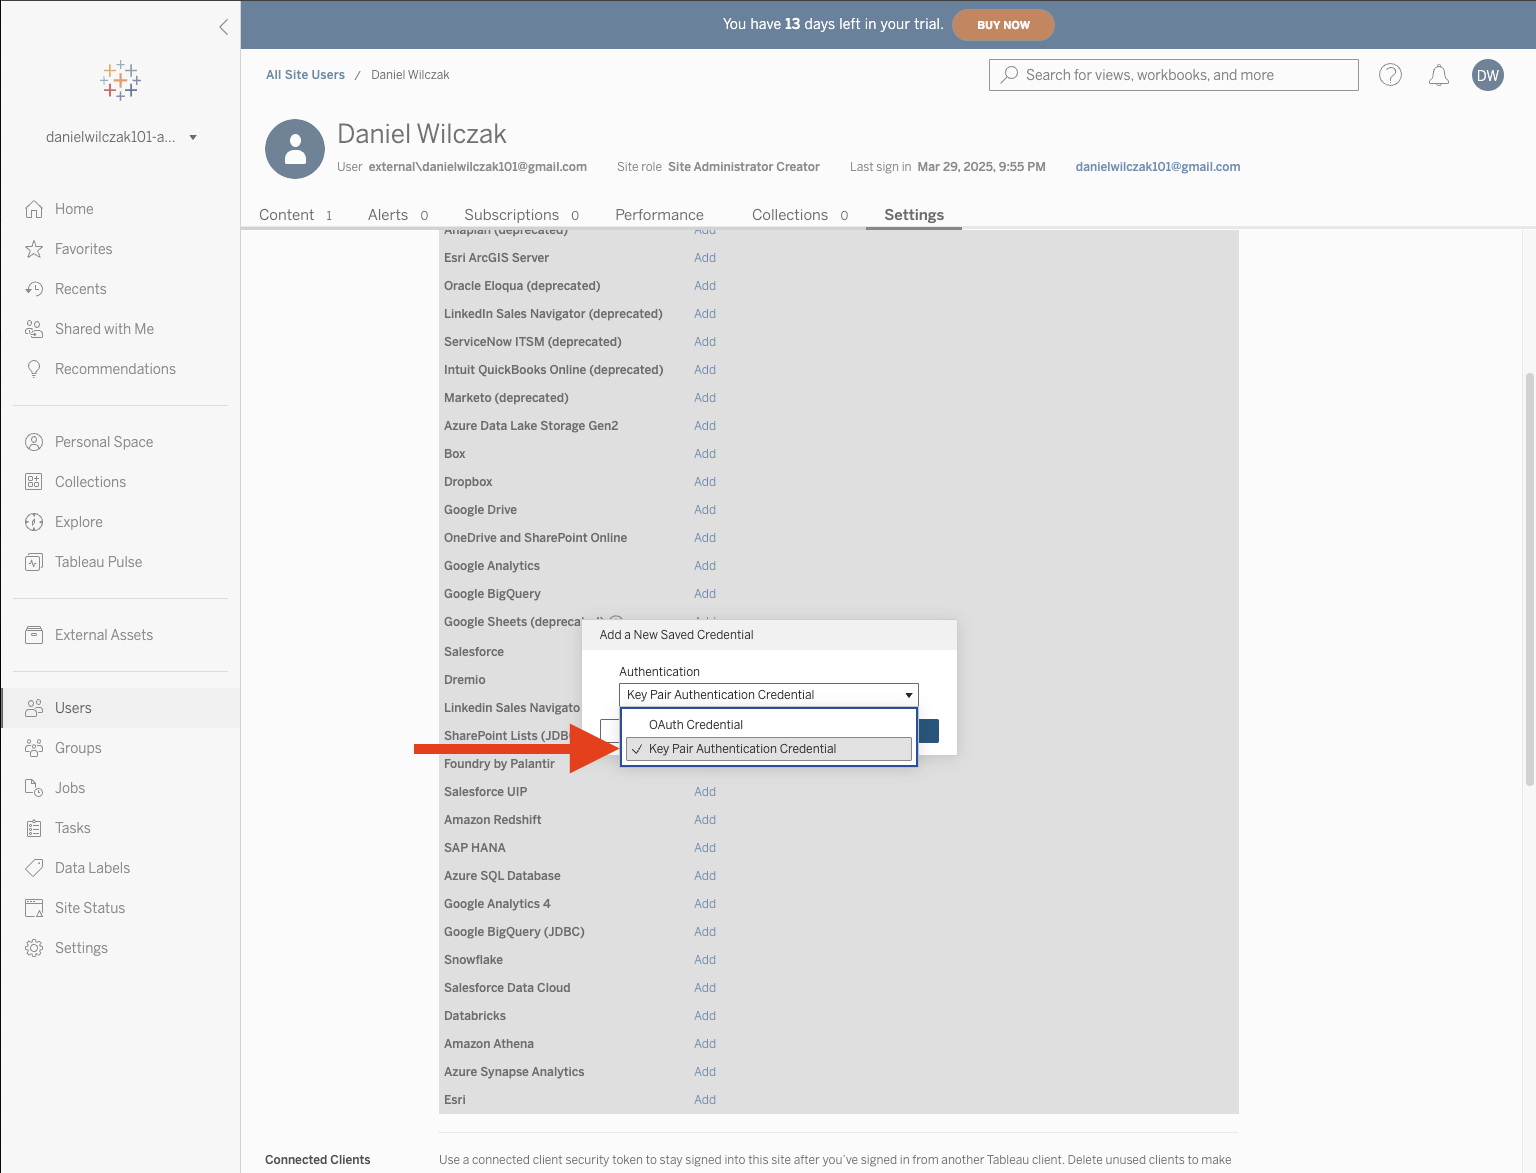Add Amazon Redshift credential
This screenshot has width=1536, height=1173.
point(705,820)
